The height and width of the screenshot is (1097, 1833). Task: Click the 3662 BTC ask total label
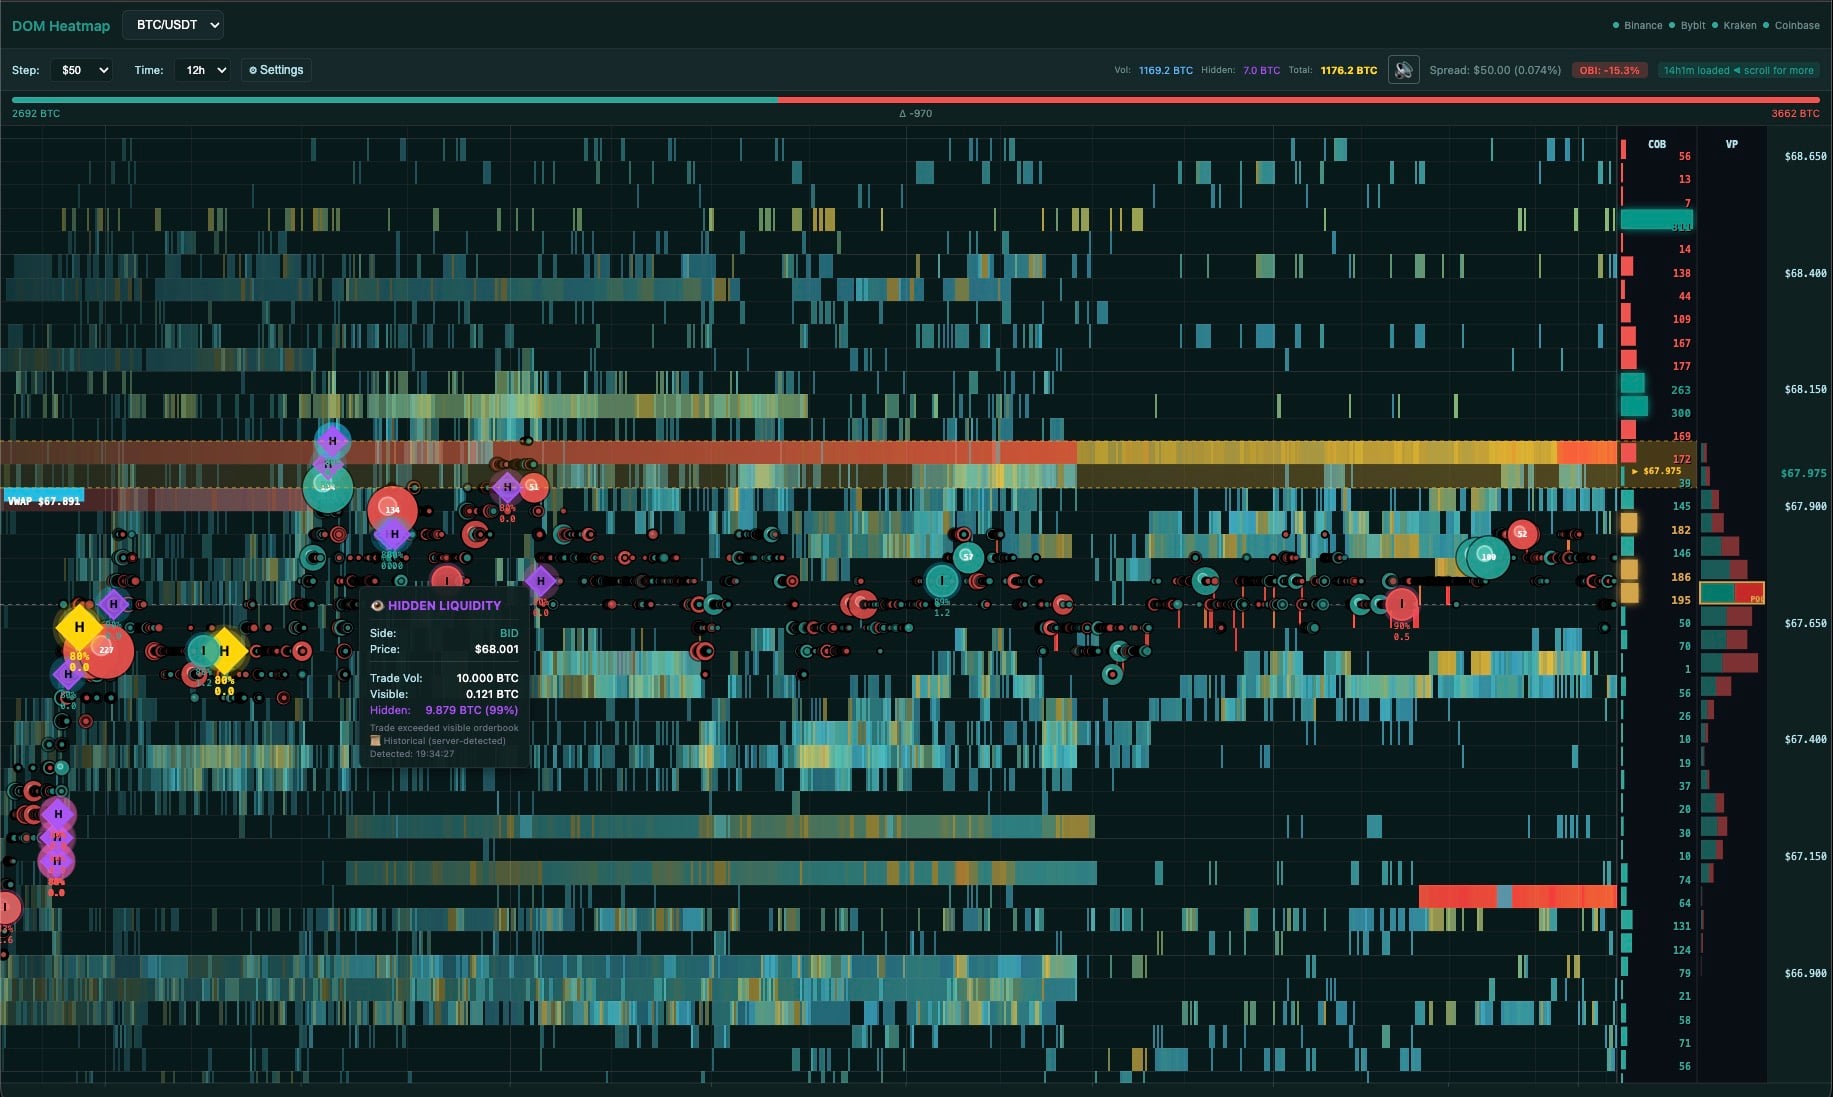(1795, 114)
